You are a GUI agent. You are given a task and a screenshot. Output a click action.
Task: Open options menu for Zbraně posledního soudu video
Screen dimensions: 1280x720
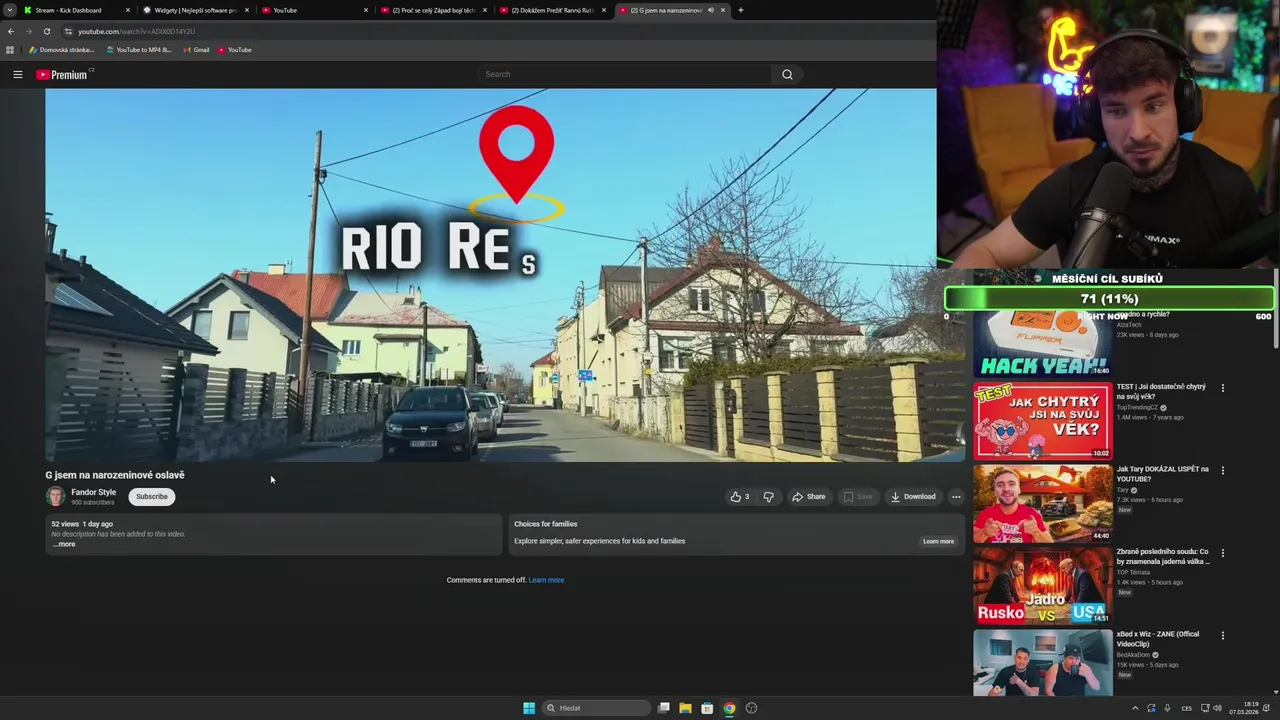(x=1222, y=552)
